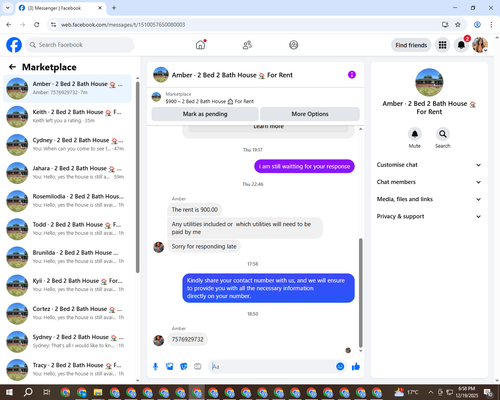Click the Mark as pending button
Image resolution: width=500 pixels, height=400 pixels.
click(205, 114)
